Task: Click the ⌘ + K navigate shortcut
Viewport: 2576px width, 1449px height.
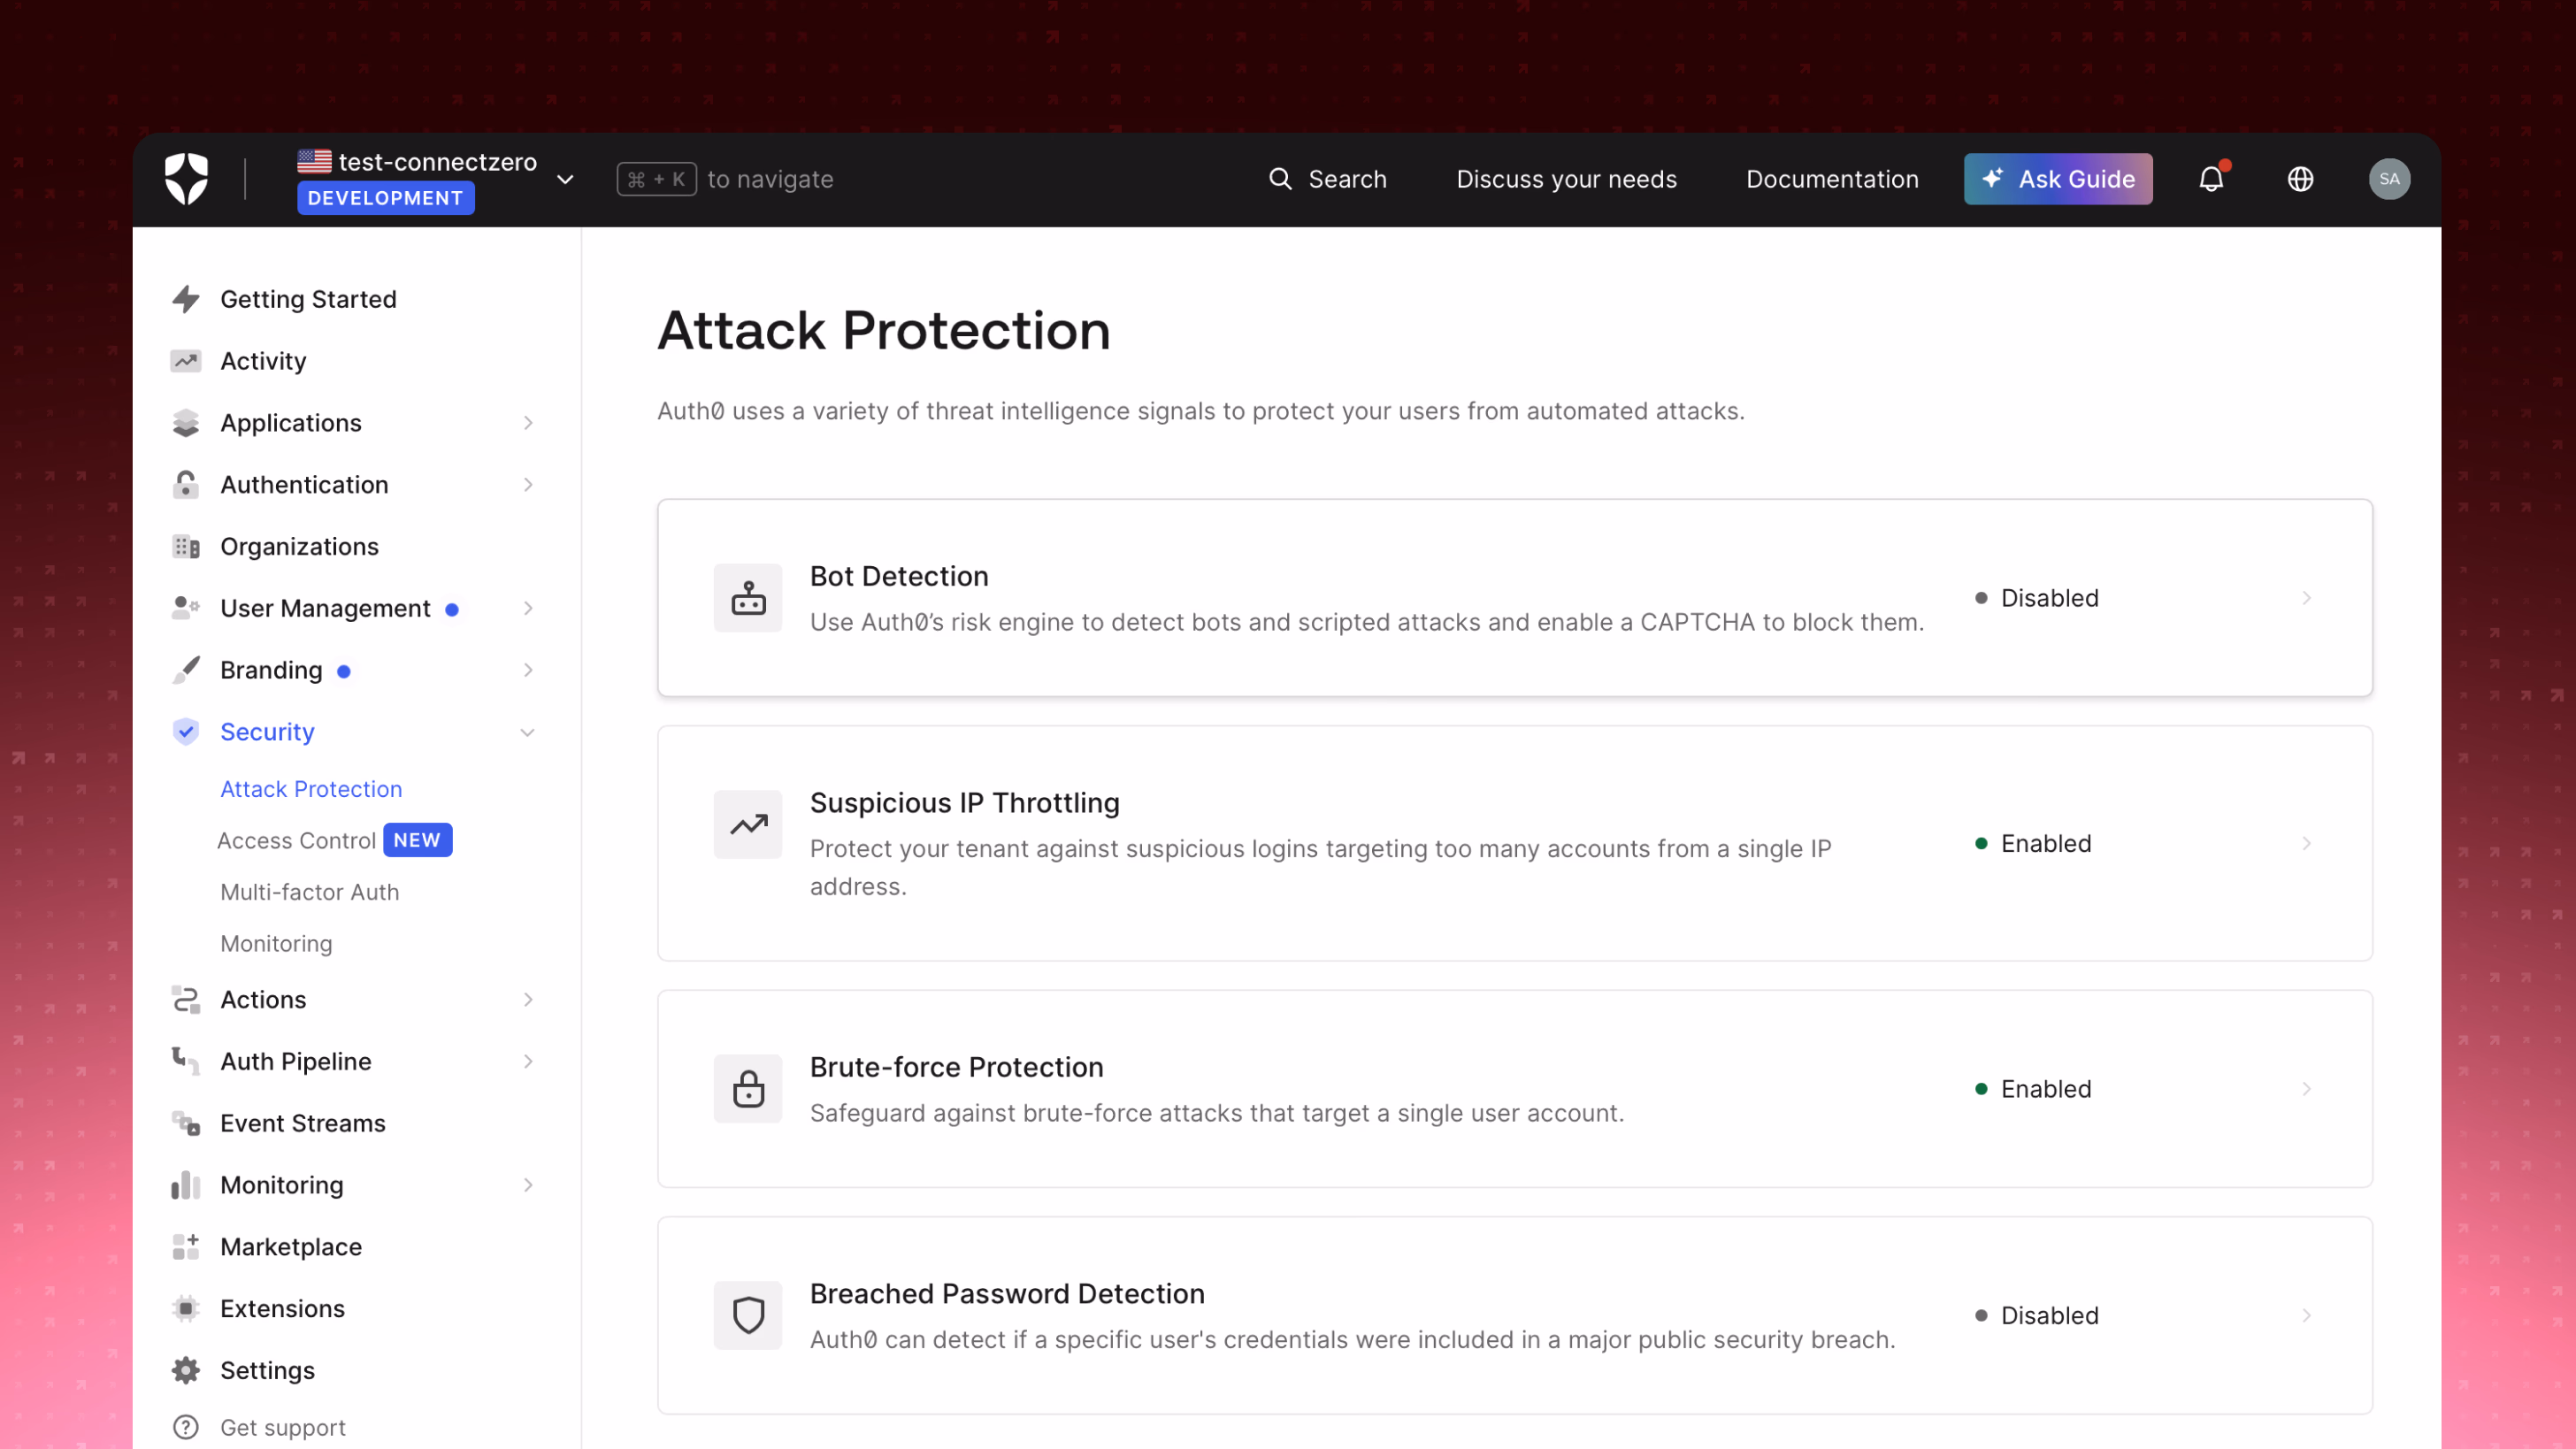Action: [x=656, y=179]
